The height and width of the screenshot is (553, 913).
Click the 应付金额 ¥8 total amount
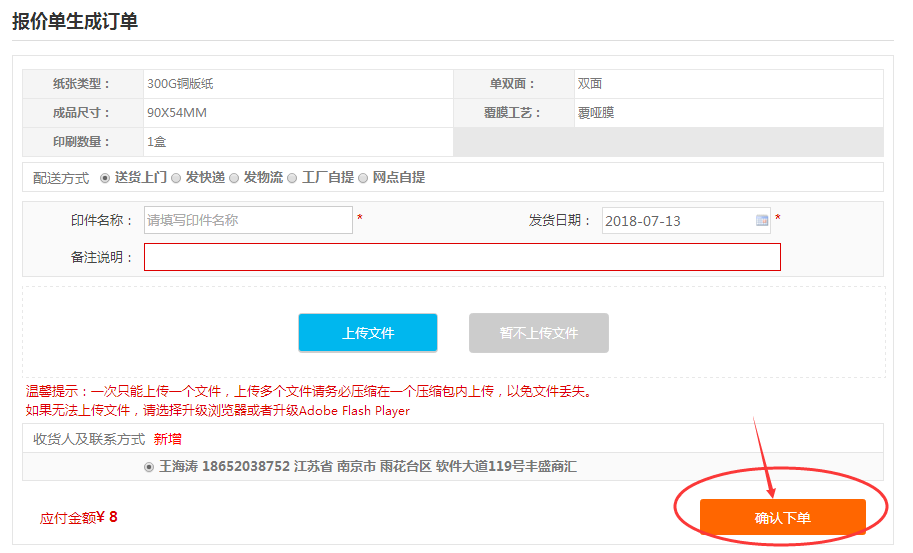(79, 517)
